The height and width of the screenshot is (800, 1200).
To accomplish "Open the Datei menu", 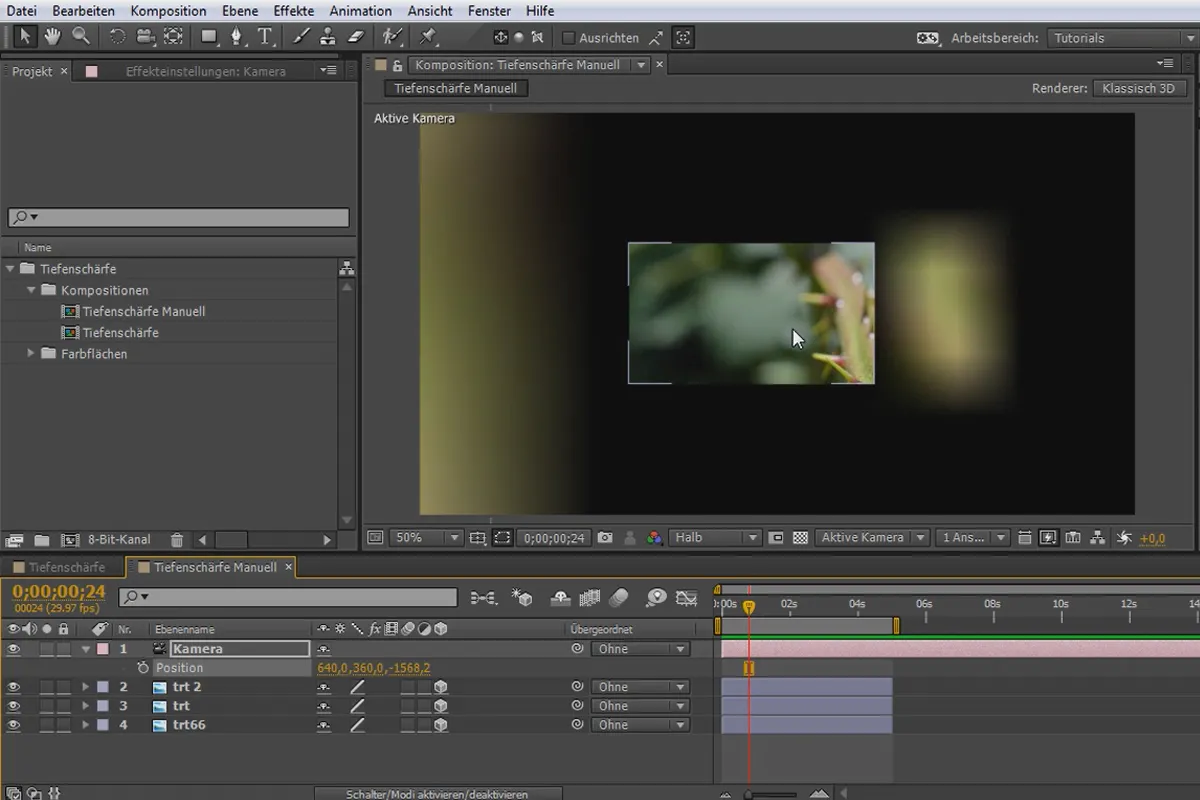I will click(21, 11).
